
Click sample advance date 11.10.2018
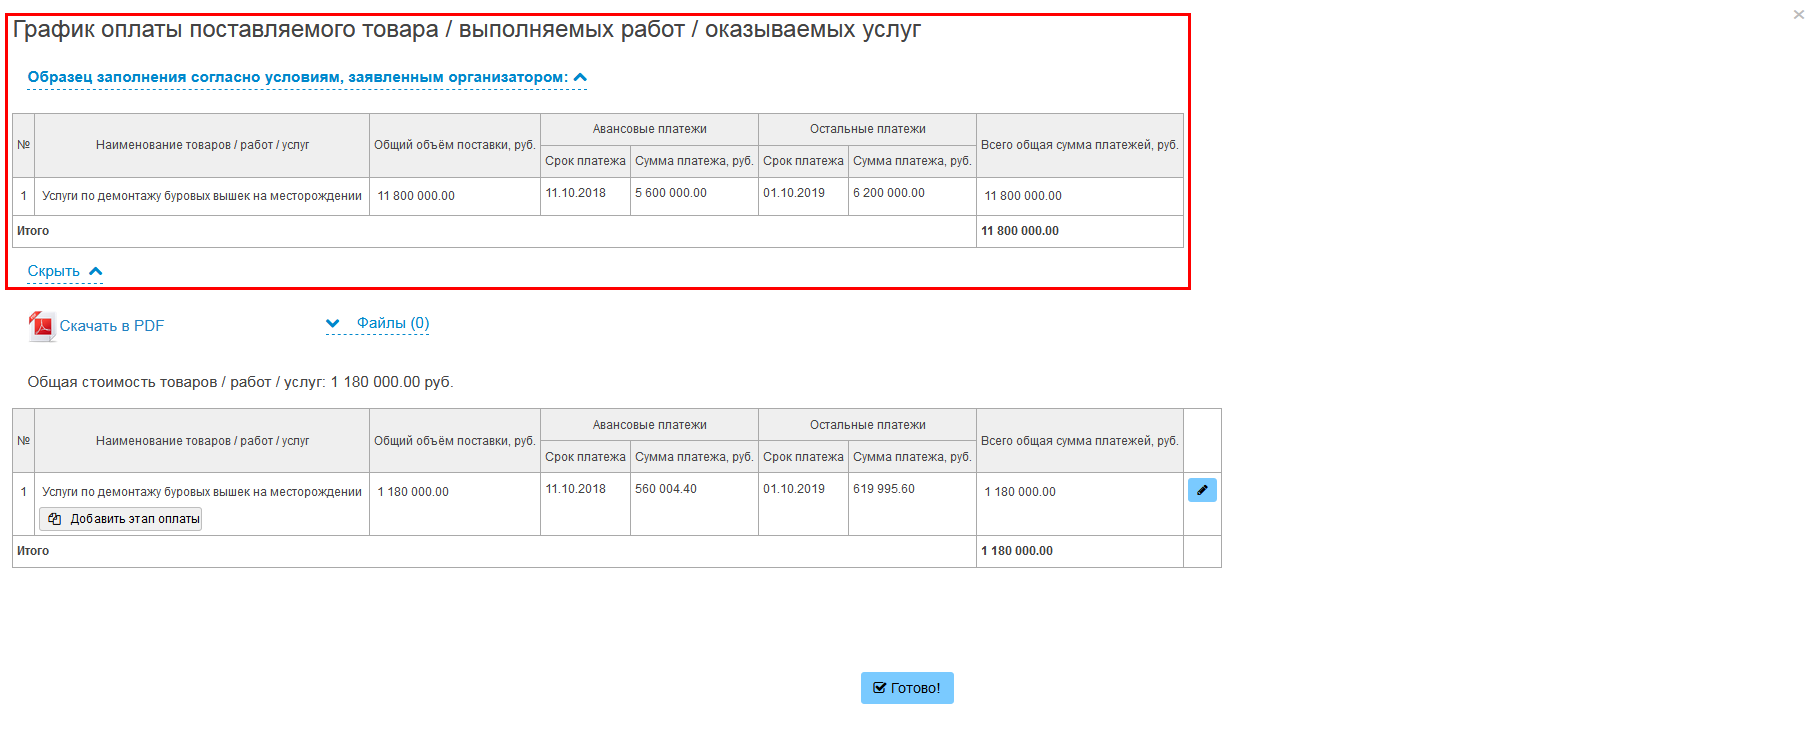click(576, 193)
